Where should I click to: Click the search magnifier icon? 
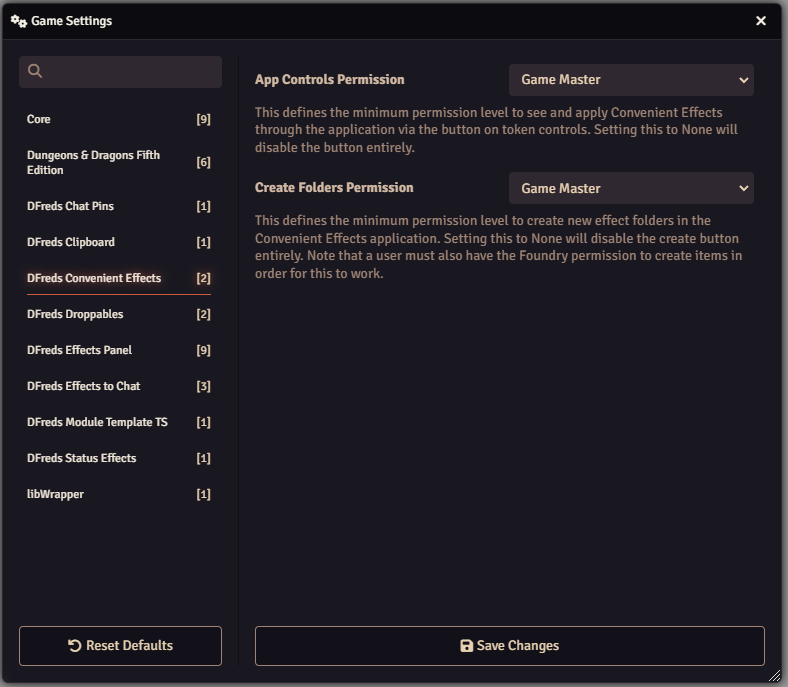click(x=35, y=71)
